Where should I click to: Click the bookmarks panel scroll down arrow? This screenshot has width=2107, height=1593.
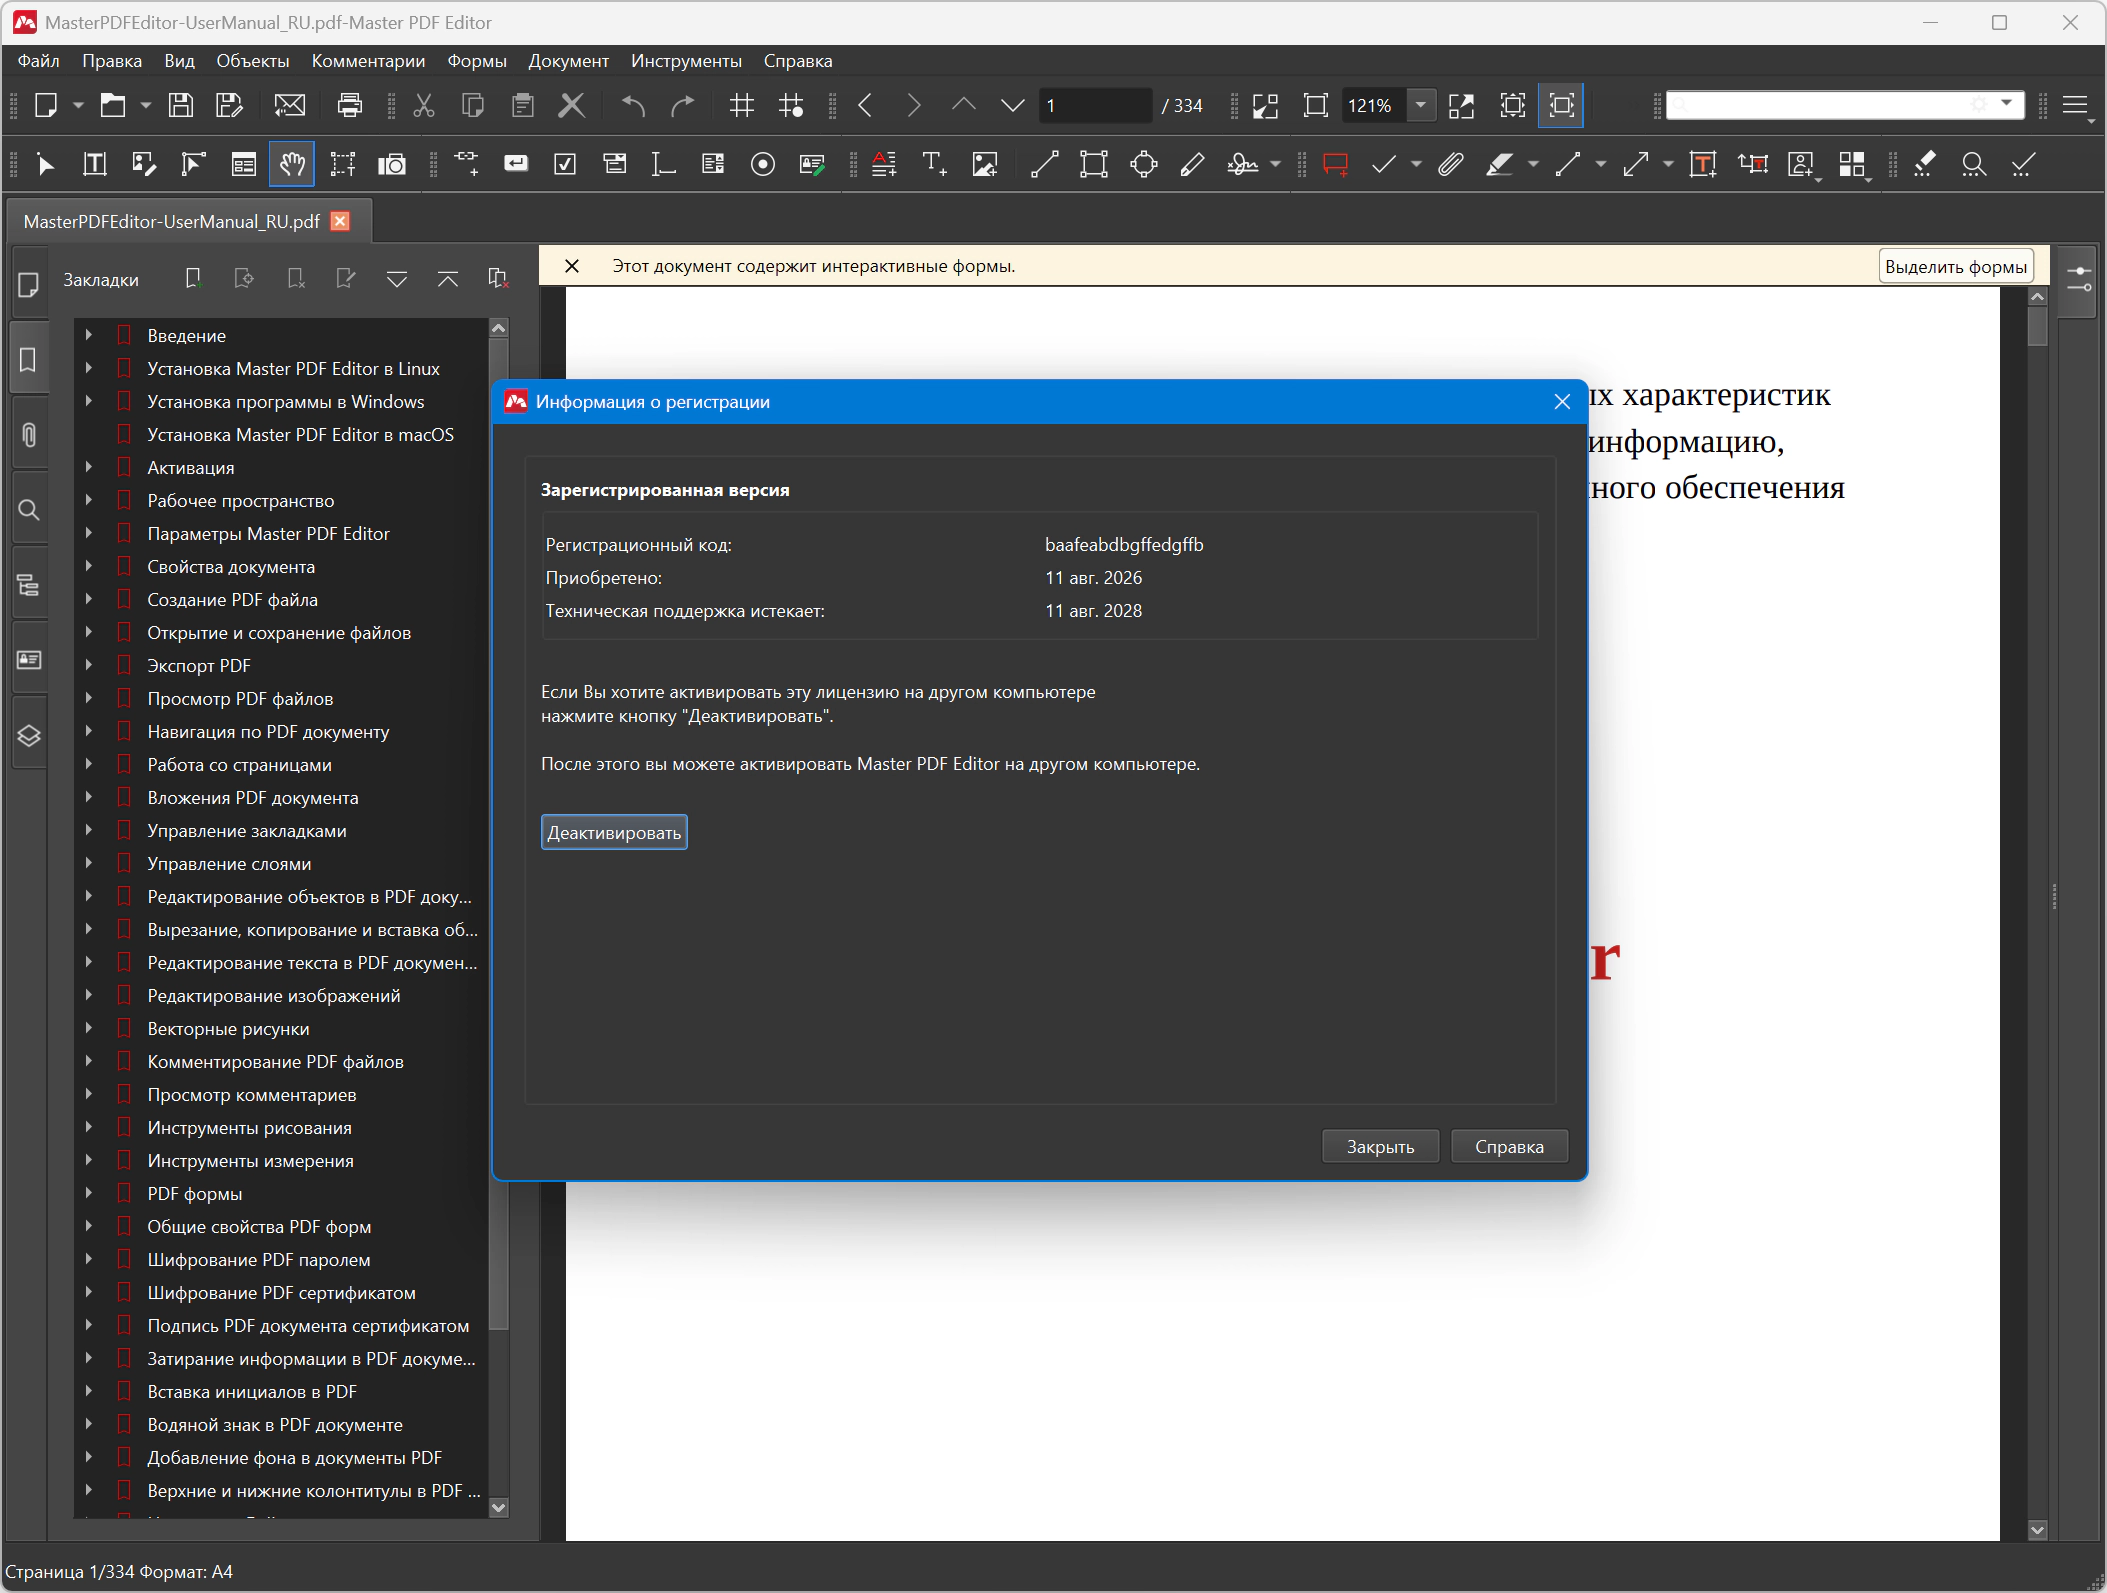click(x=498, y=1507)
